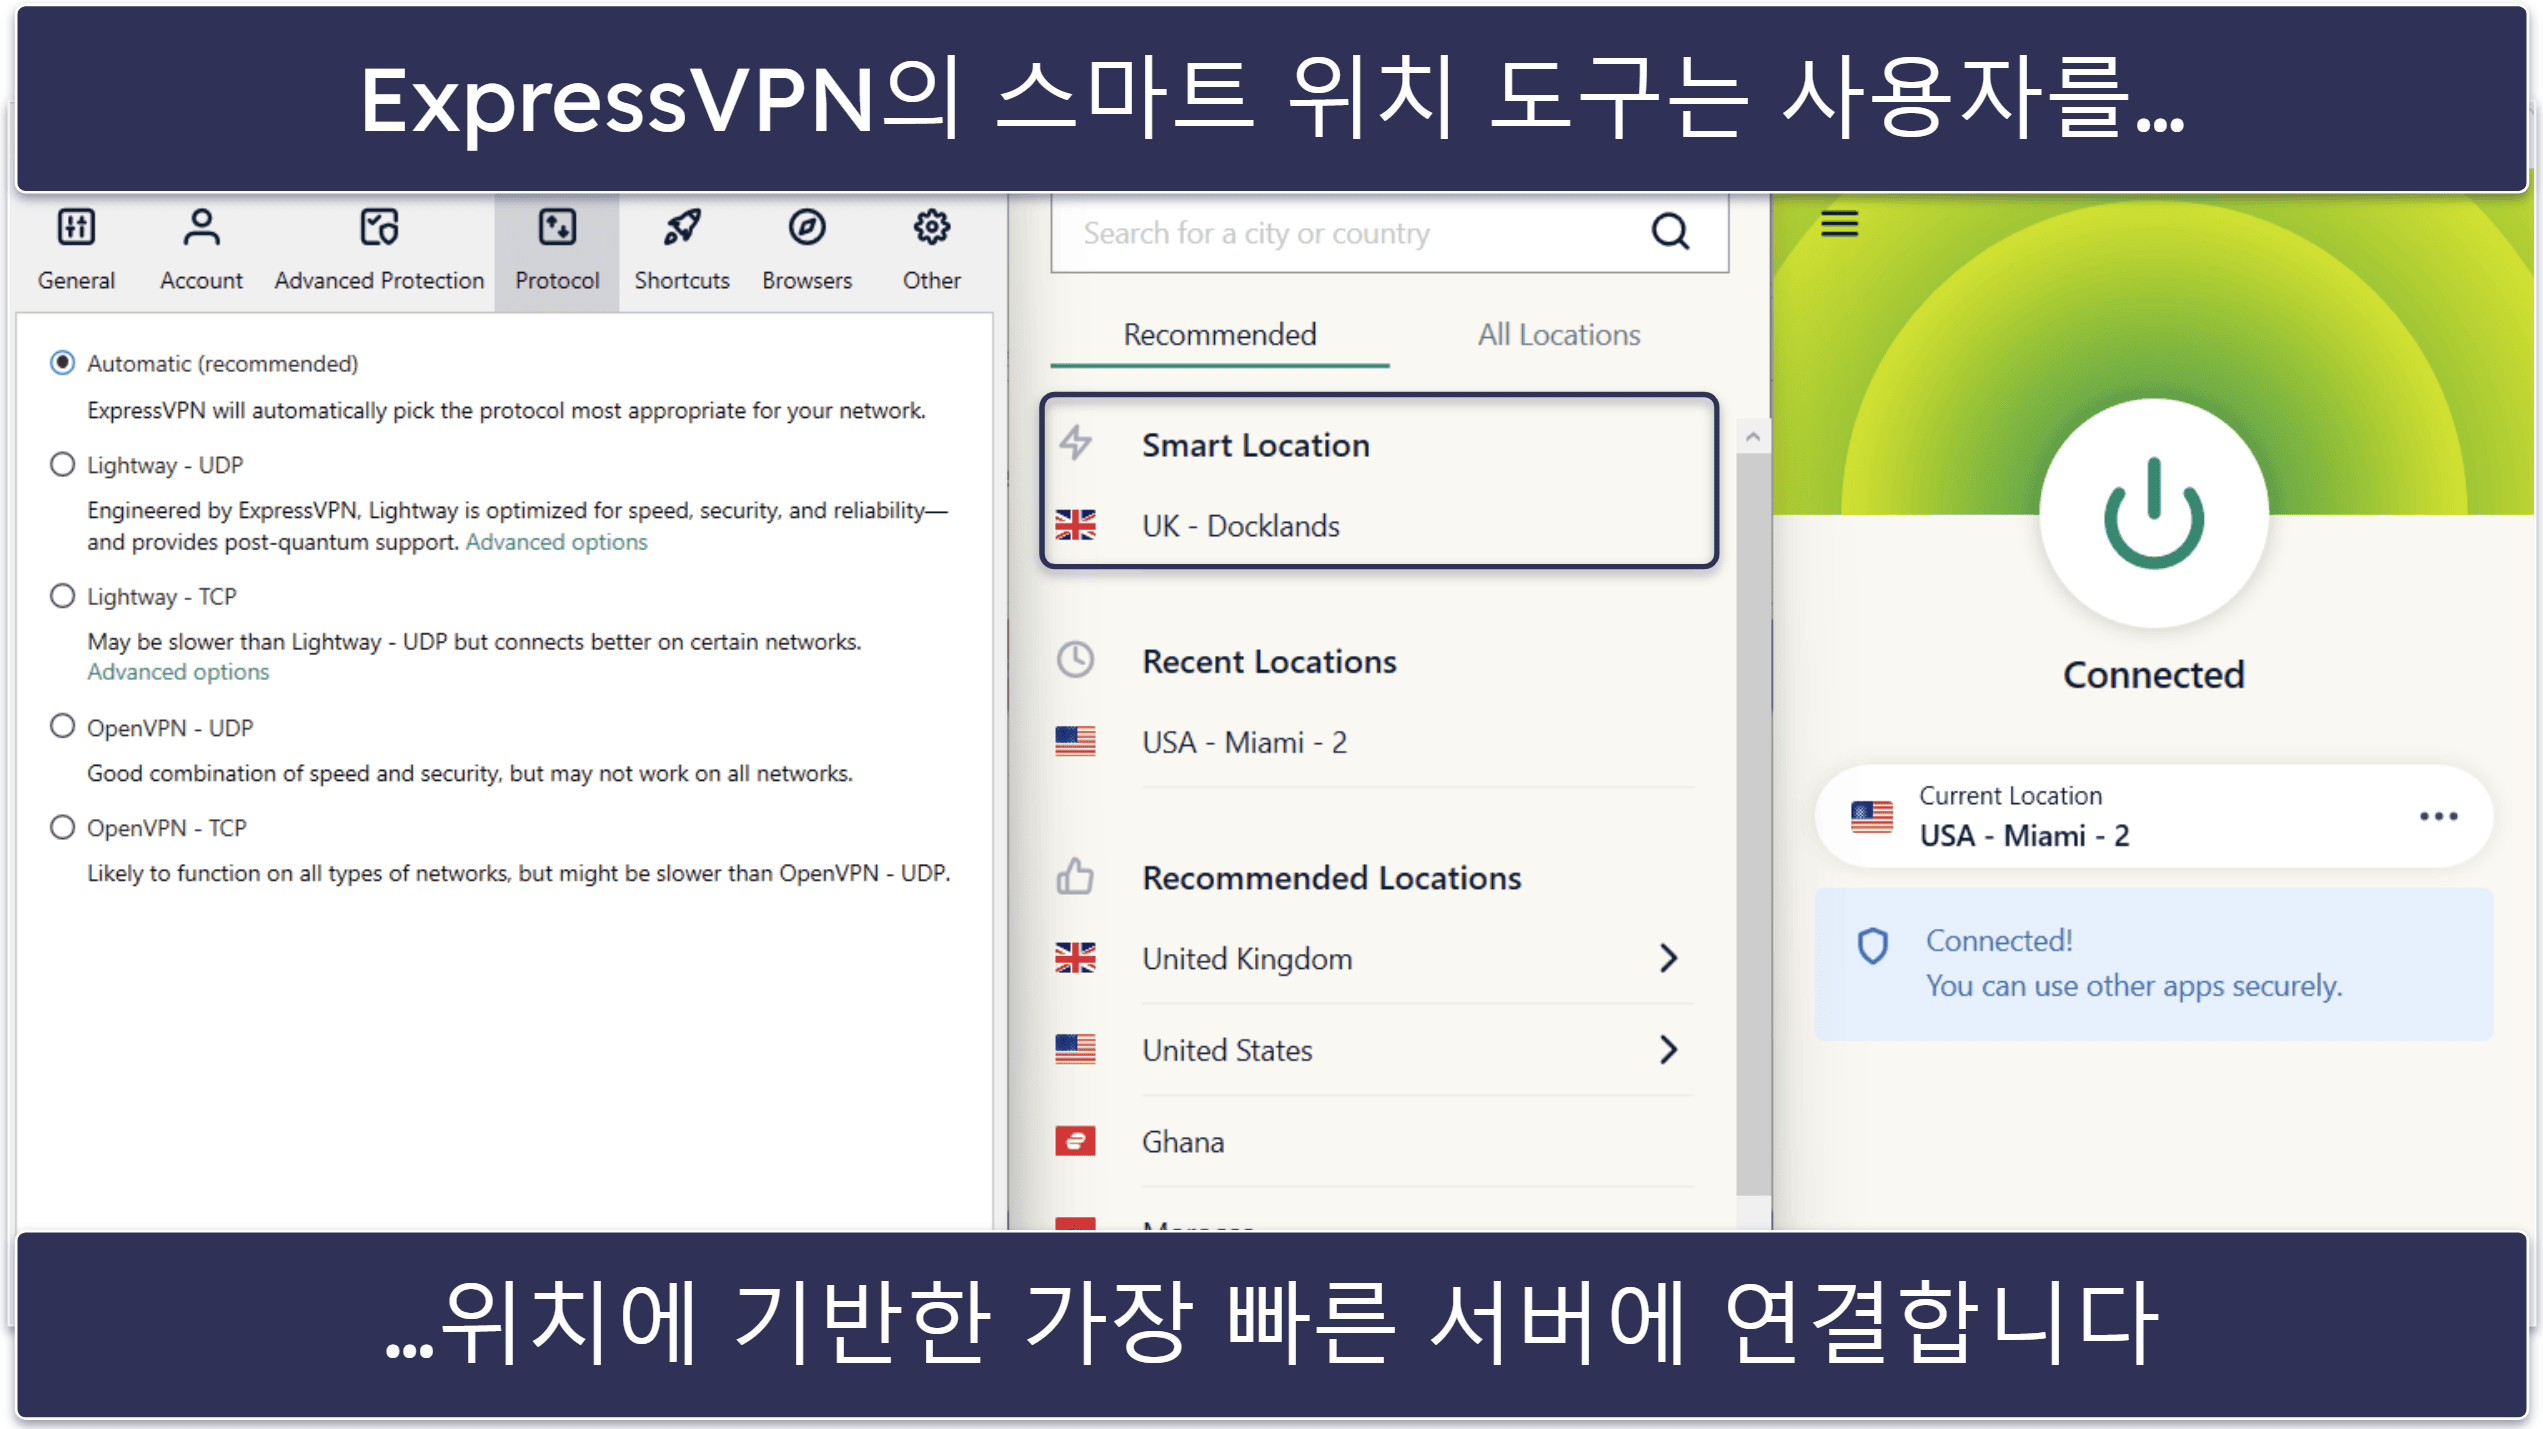The width and height of the screenshot is (2543, 1429).
Task: Switch to the All Locations tab
Action: [1559, 335]
